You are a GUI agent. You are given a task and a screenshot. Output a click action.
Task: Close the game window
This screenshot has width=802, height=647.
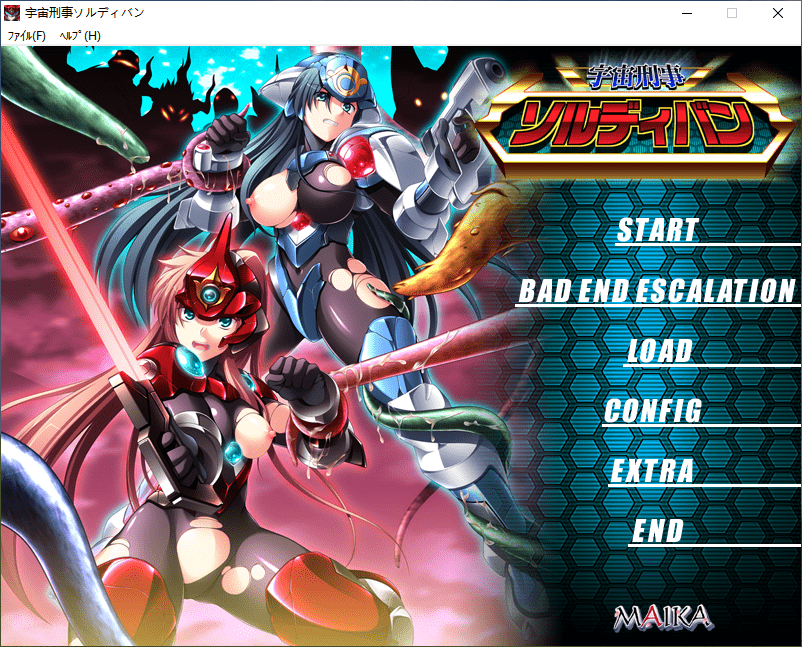(x=778, y=14)
